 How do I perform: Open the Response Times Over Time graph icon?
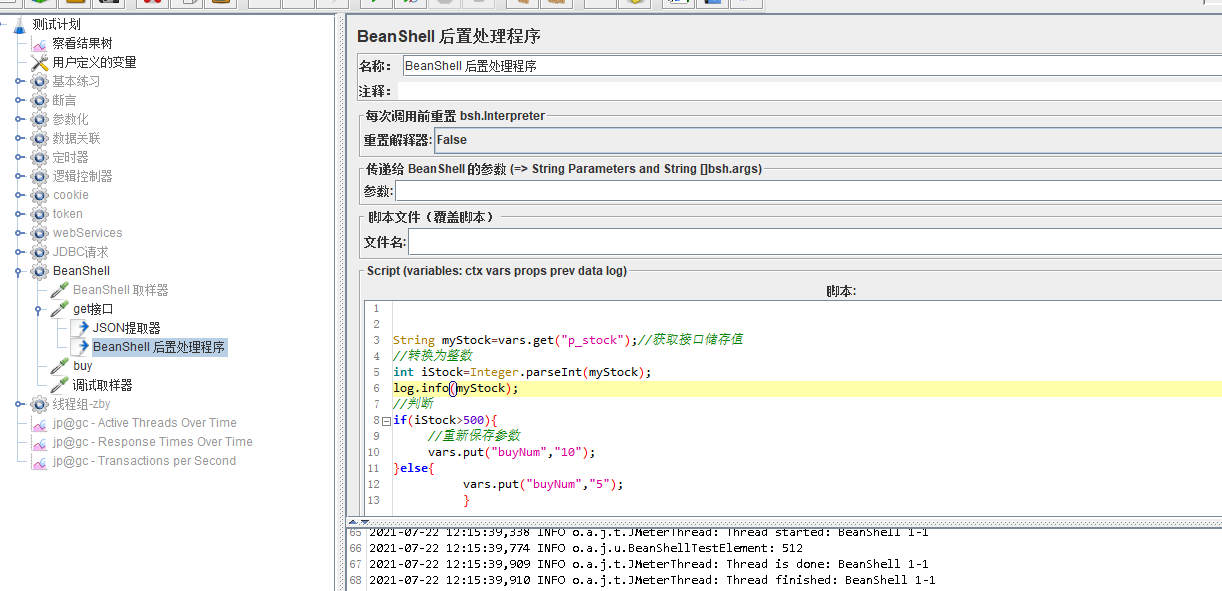coord(39,442)
